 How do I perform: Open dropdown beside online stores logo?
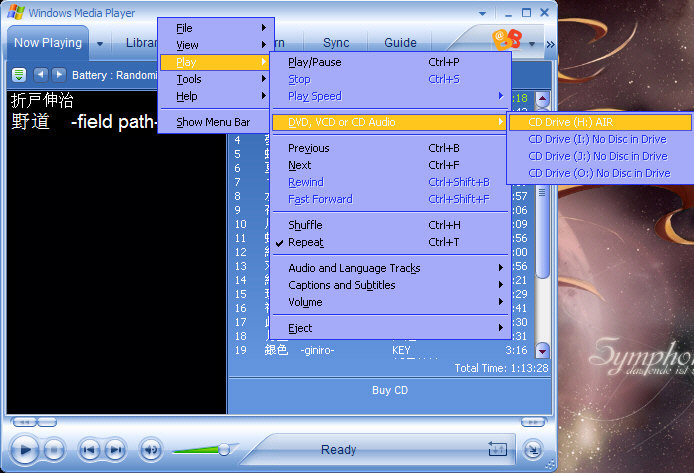point(532,44)
